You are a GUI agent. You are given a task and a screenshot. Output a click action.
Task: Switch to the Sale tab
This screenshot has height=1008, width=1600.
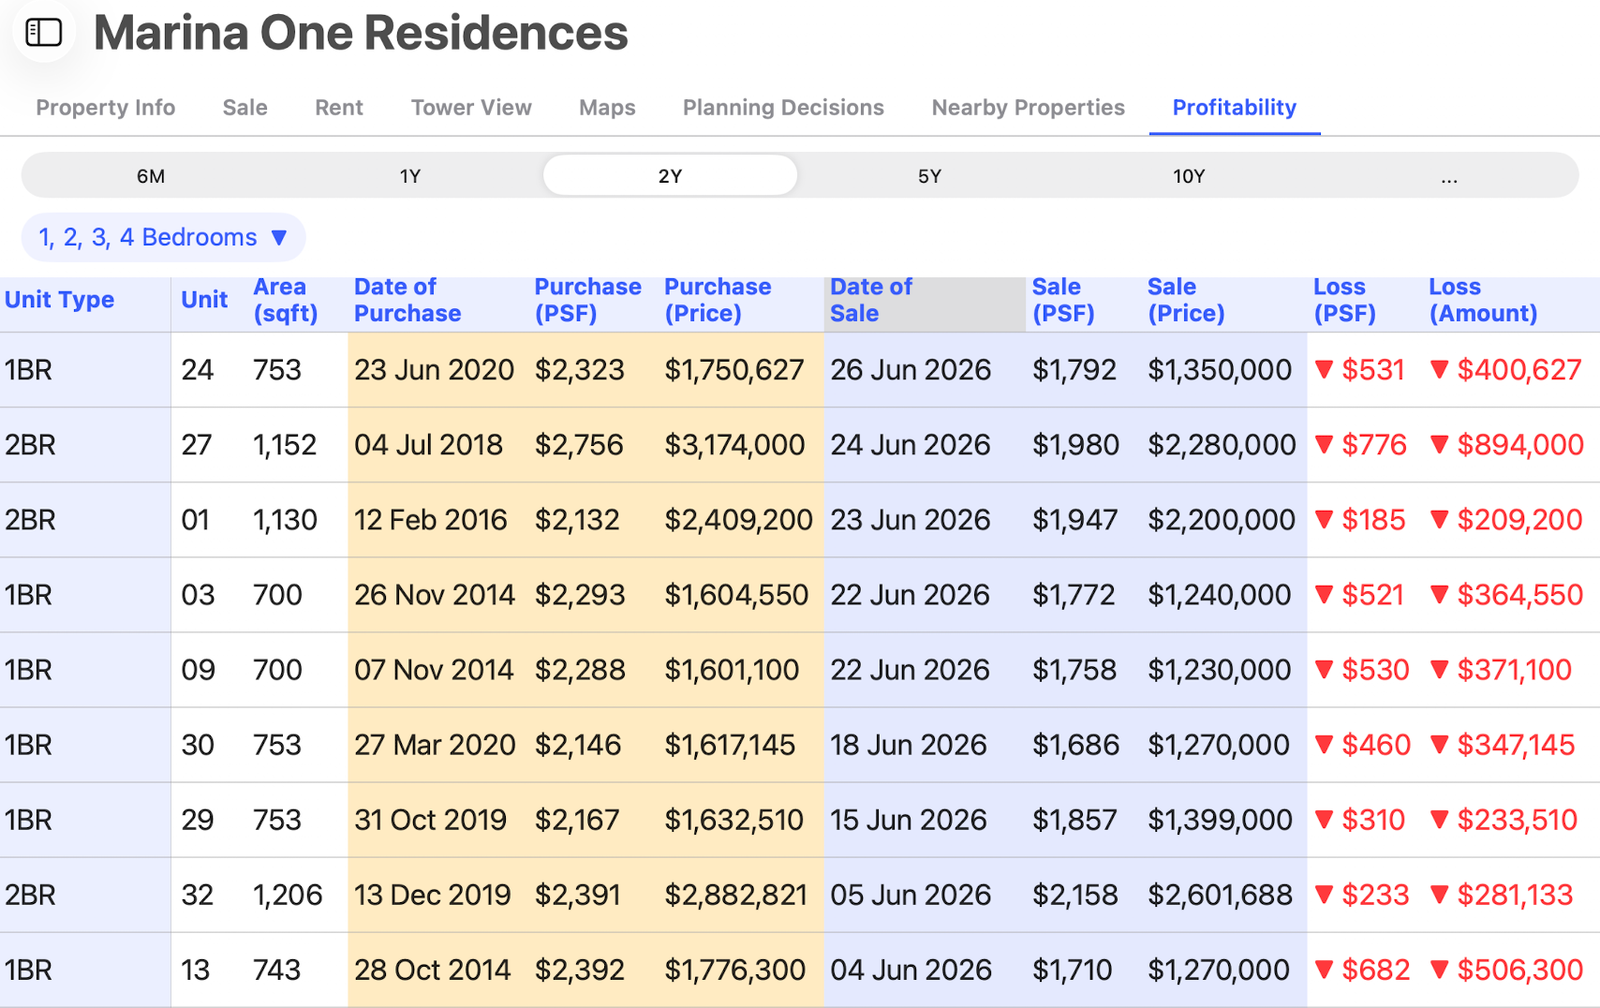tap(245, 107)
